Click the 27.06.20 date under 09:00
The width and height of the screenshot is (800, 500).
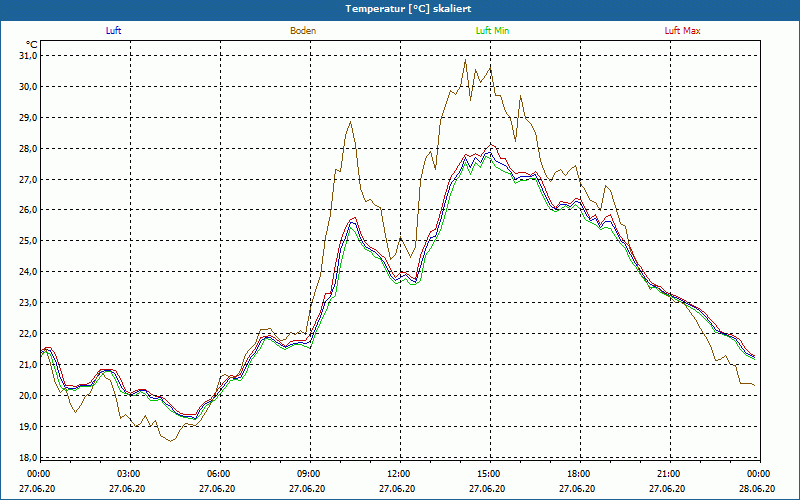pos(307,488)
